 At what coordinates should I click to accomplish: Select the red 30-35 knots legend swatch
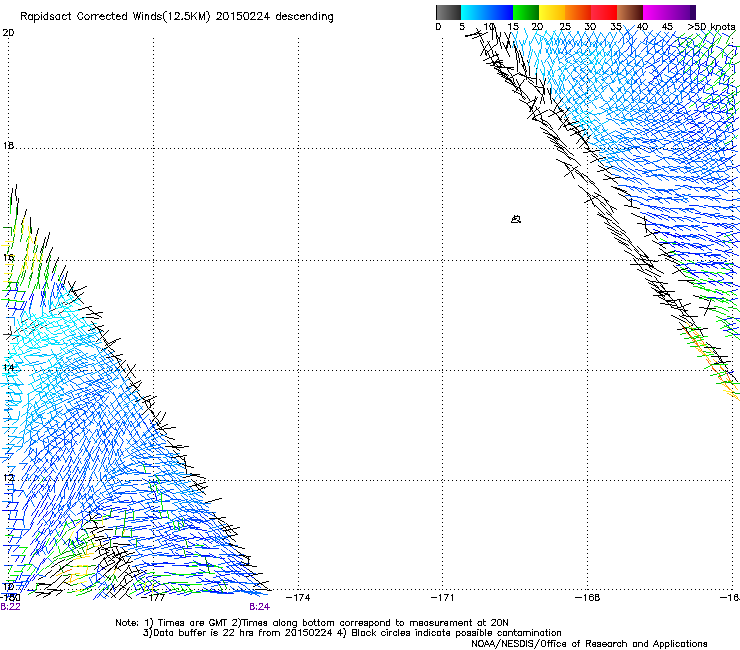[x=604, y=12]
